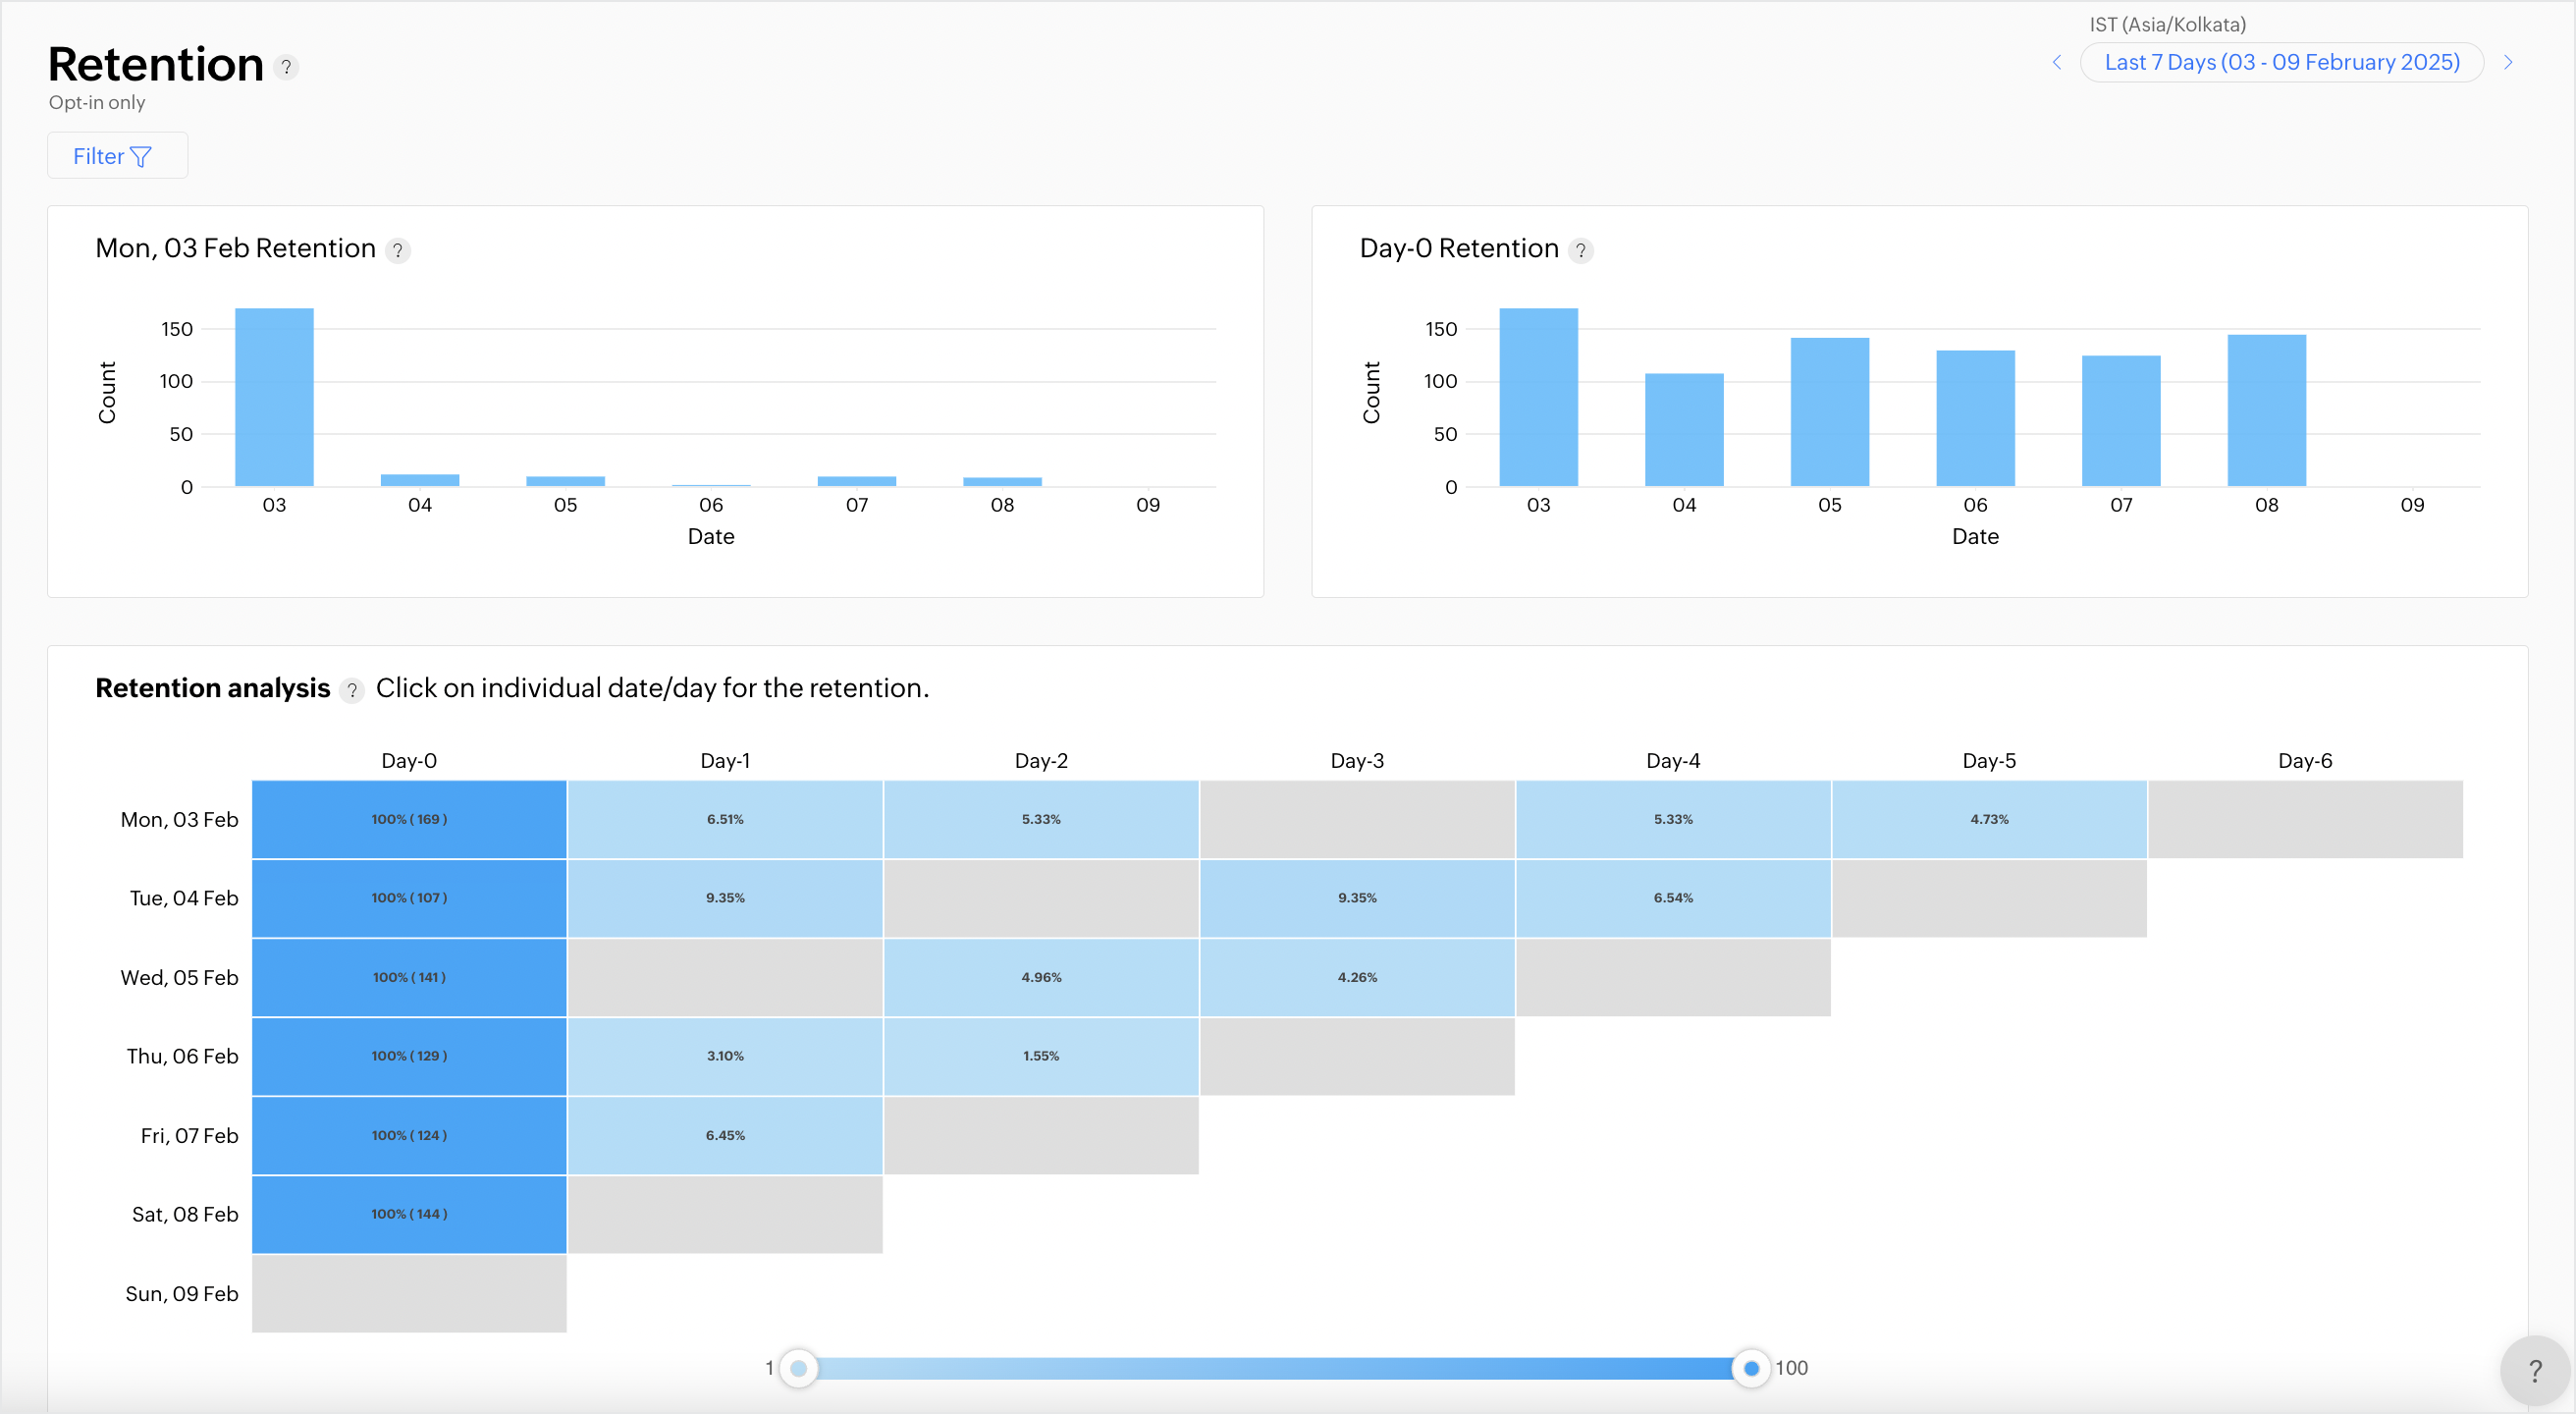Click help icon next to Retention analysis

coord(352,690)
